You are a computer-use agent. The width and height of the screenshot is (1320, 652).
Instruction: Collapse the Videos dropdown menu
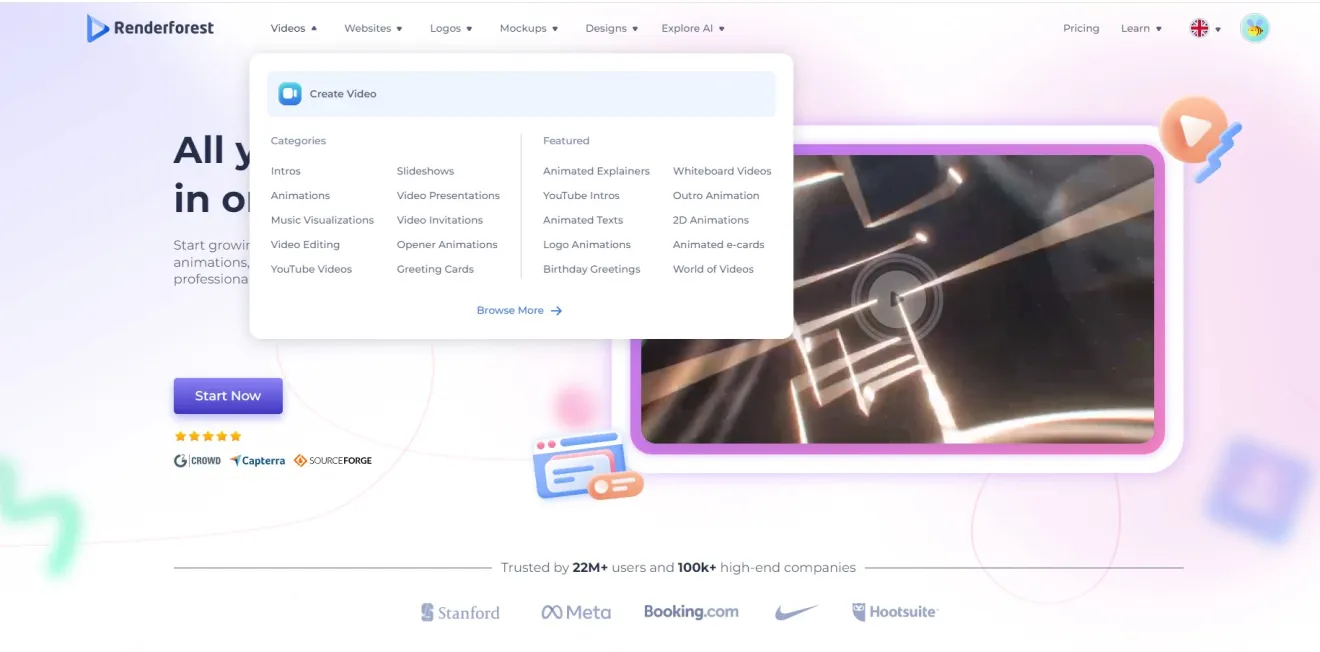click(294, 28)
